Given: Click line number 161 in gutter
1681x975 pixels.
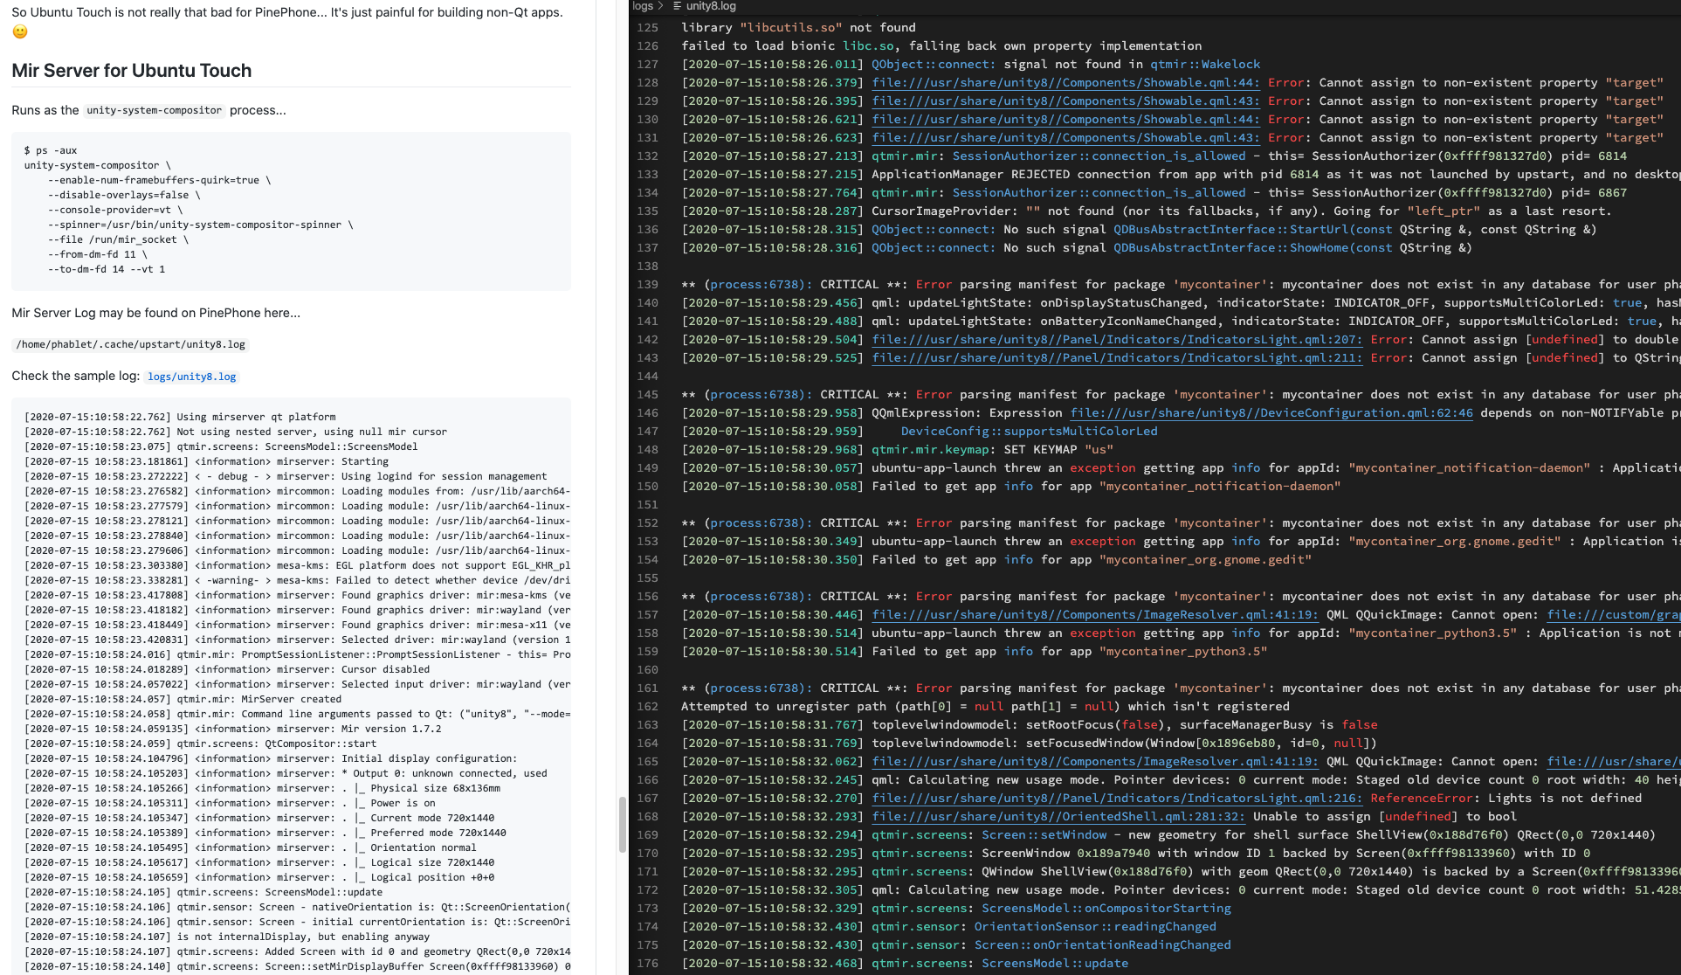Looking at the screenshot, I should (x=648, y=688).
